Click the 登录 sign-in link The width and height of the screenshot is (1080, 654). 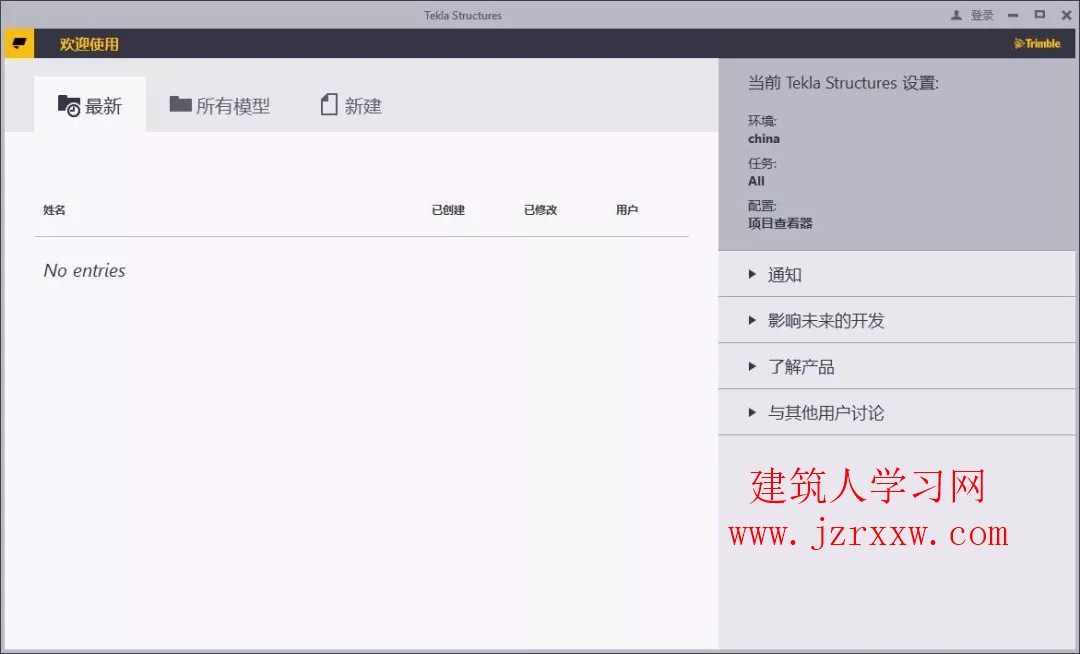click(982, 15)
